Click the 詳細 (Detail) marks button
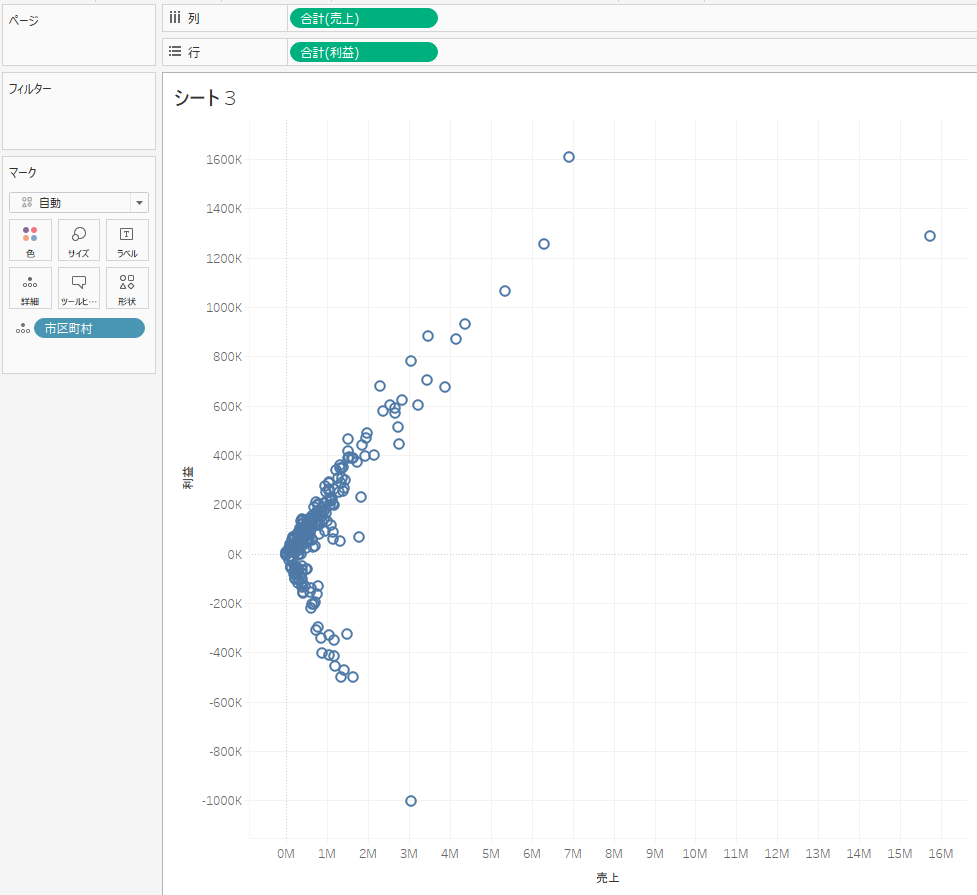This screenshot has width=977, height=895. (x=30, y=288)
